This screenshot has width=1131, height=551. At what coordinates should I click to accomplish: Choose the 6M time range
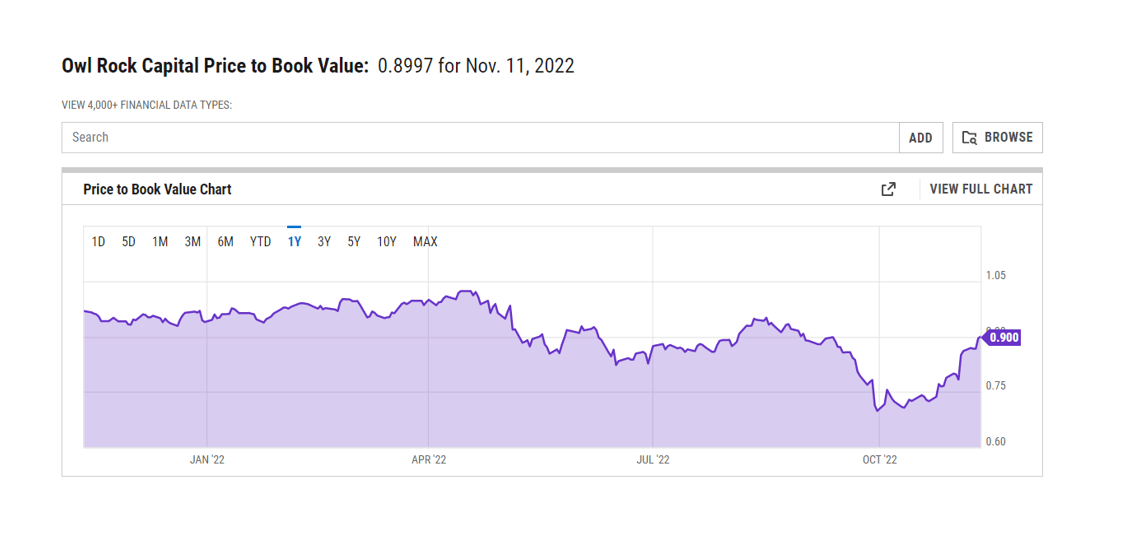coord(226,242)
